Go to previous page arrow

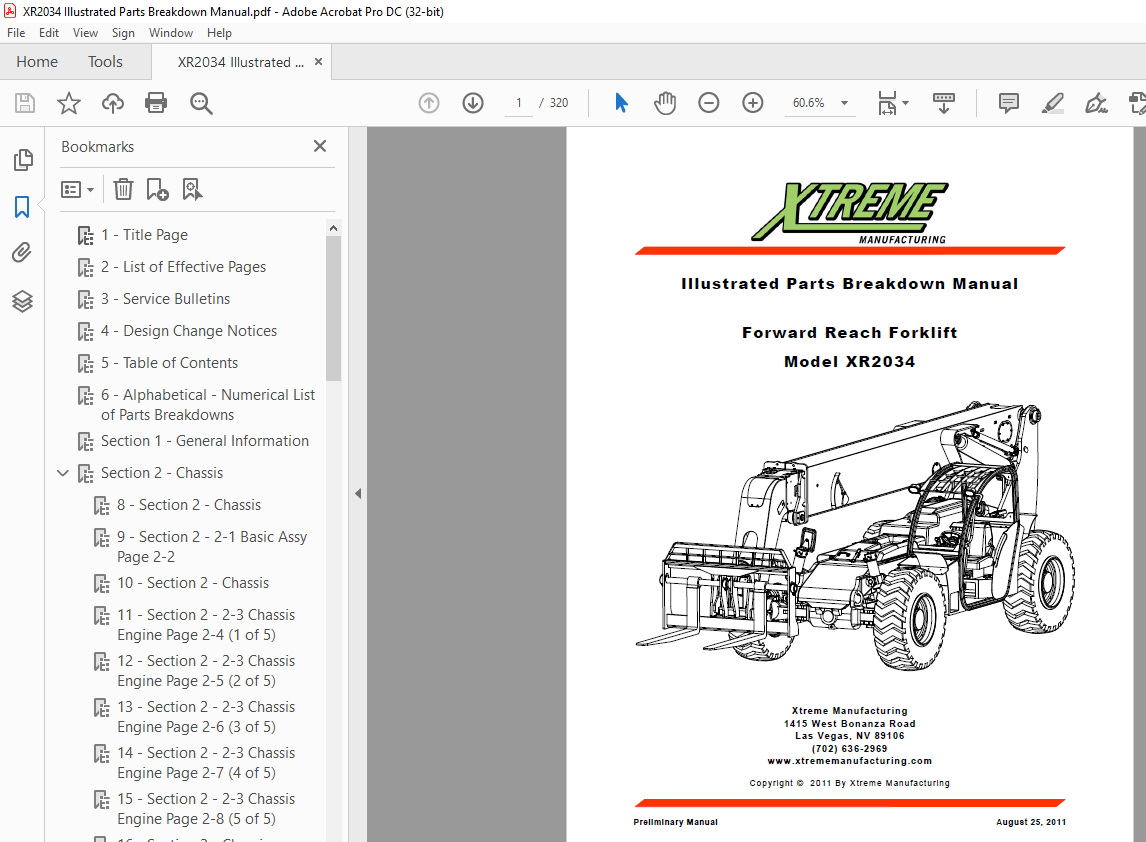429,103
